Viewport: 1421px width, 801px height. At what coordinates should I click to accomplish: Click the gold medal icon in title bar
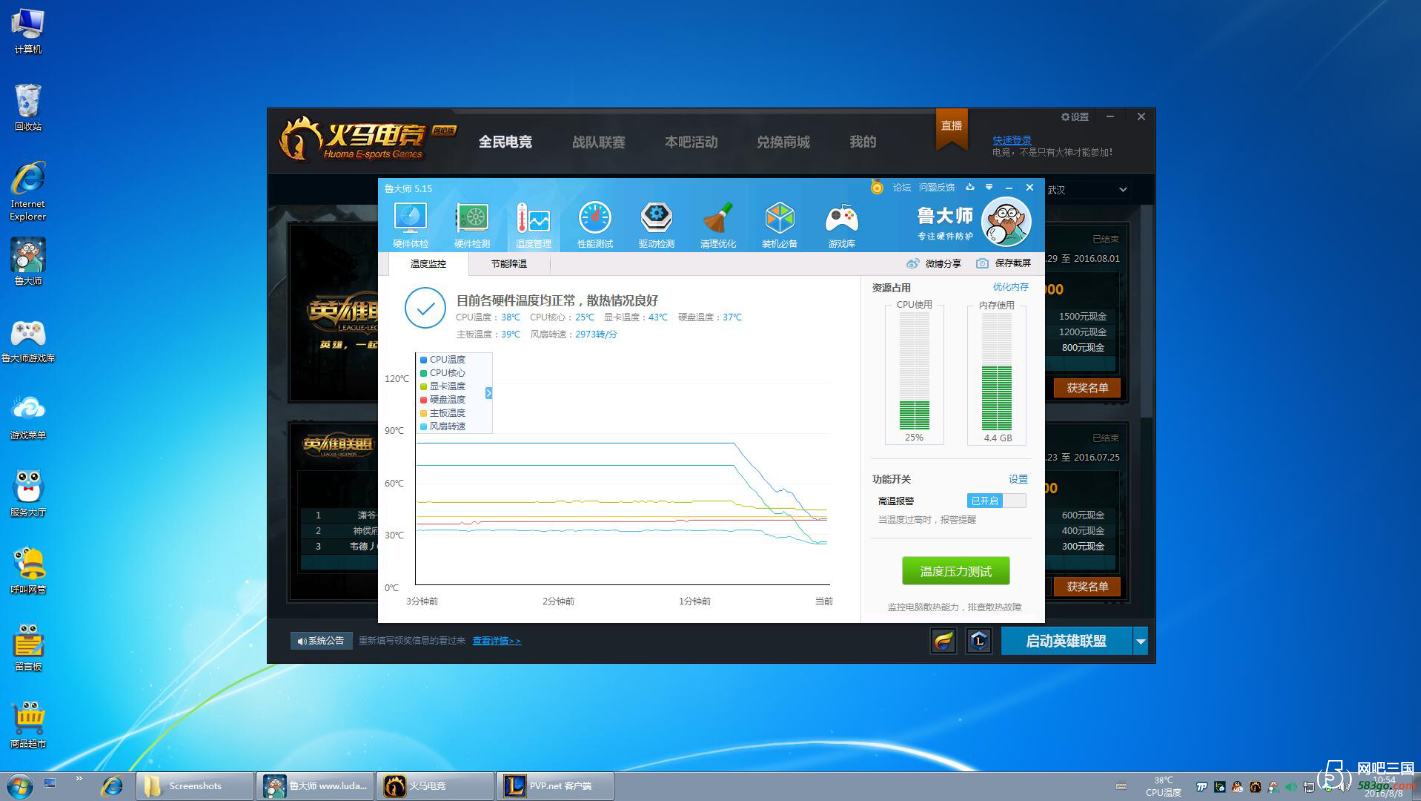pos(877,187)
